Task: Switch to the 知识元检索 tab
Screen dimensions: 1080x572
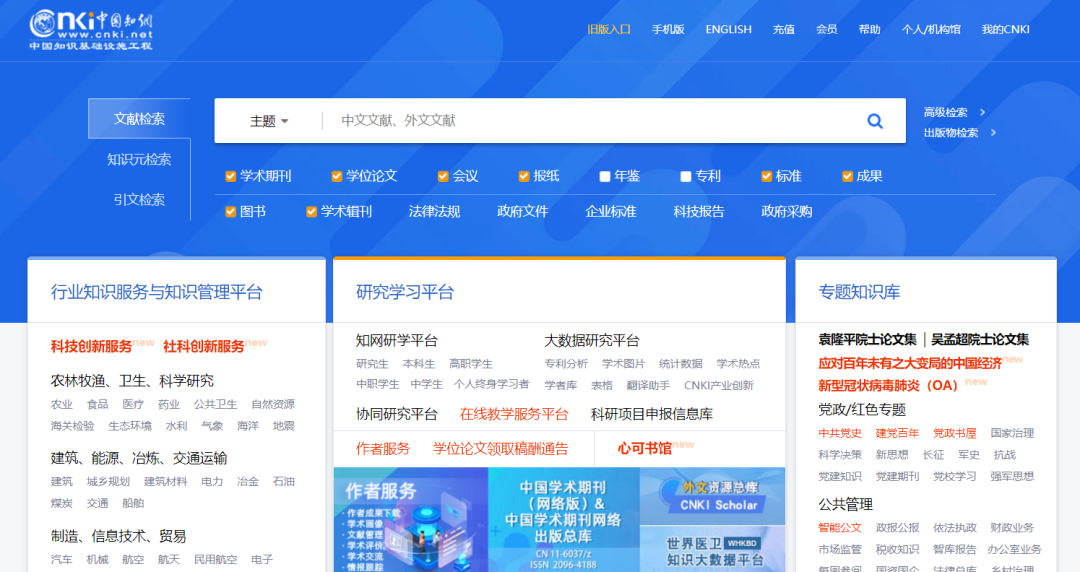Action: click(x=139, y=159)
